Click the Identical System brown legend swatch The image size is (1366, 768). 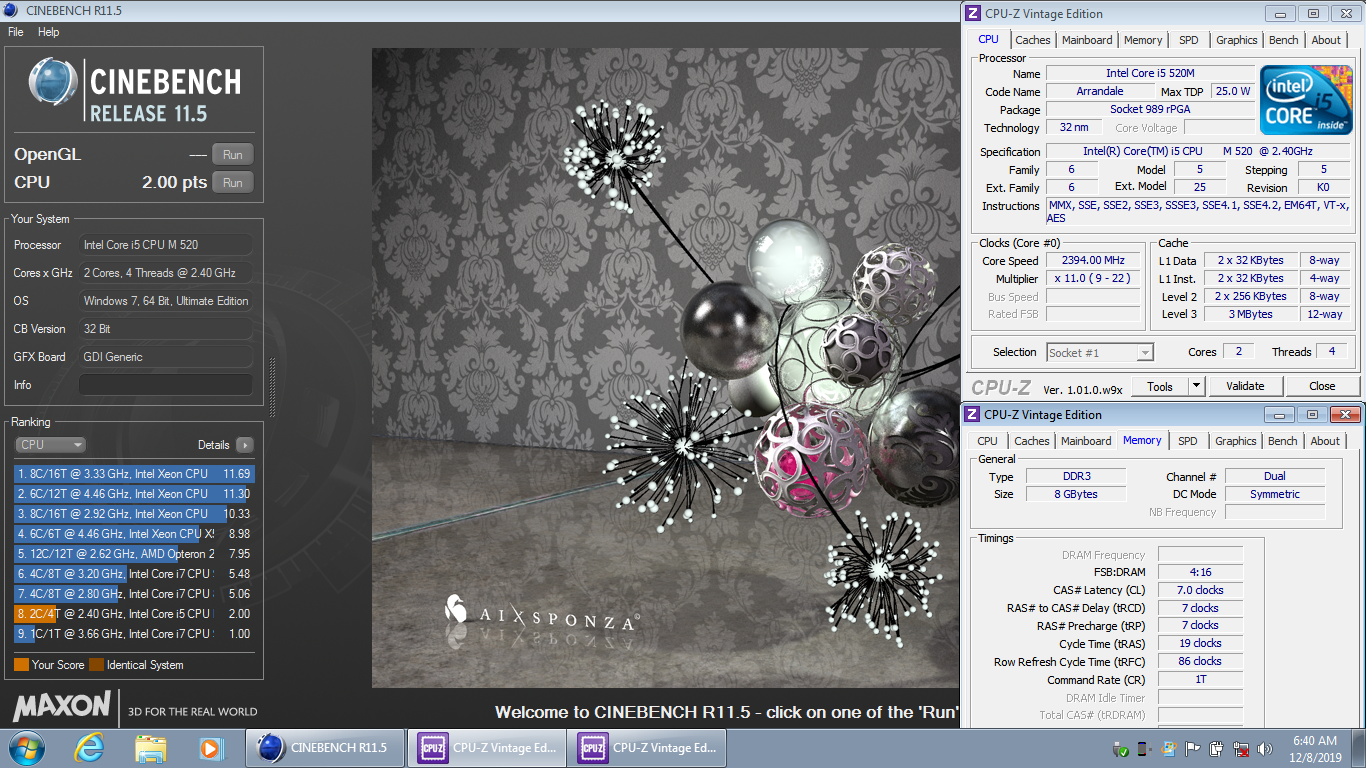(96, 665)
